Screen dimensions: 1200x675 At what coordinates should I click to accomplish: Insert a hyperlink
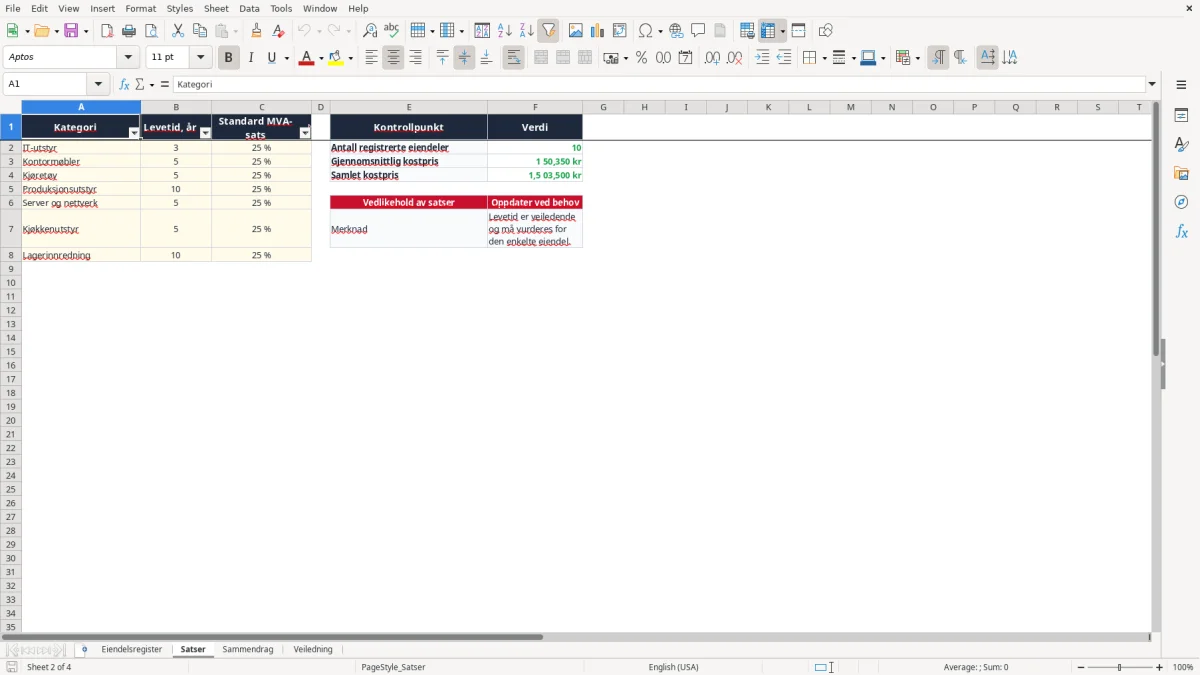point(676,31)
